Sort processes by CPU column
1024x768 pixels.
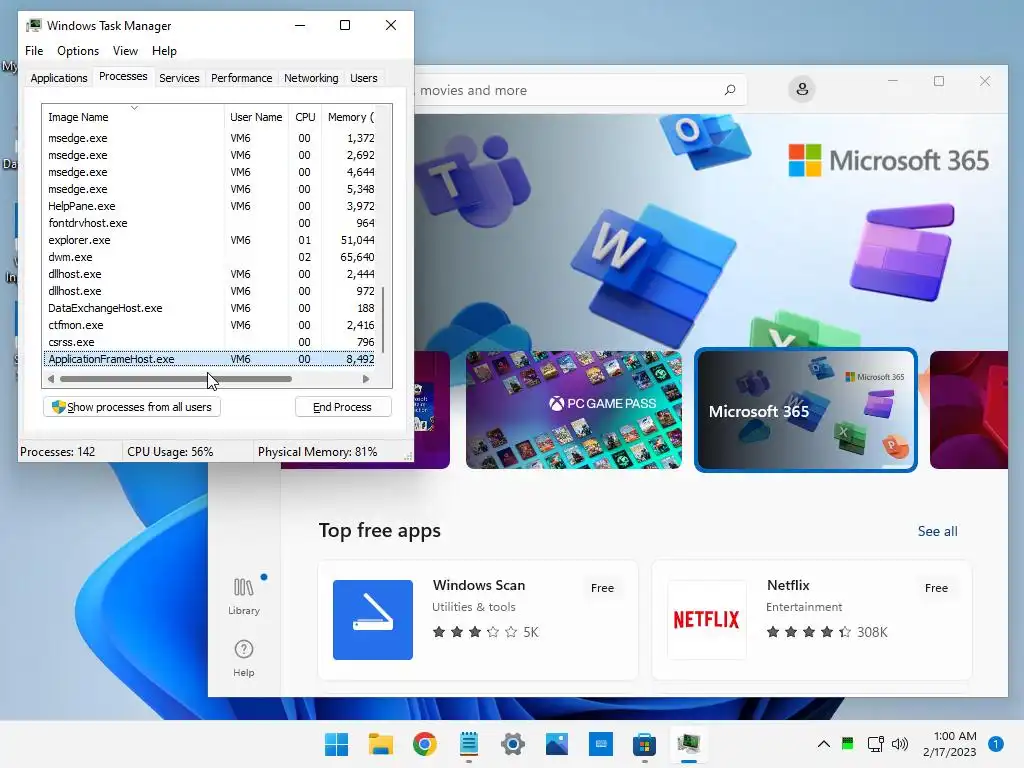point(305,117)
